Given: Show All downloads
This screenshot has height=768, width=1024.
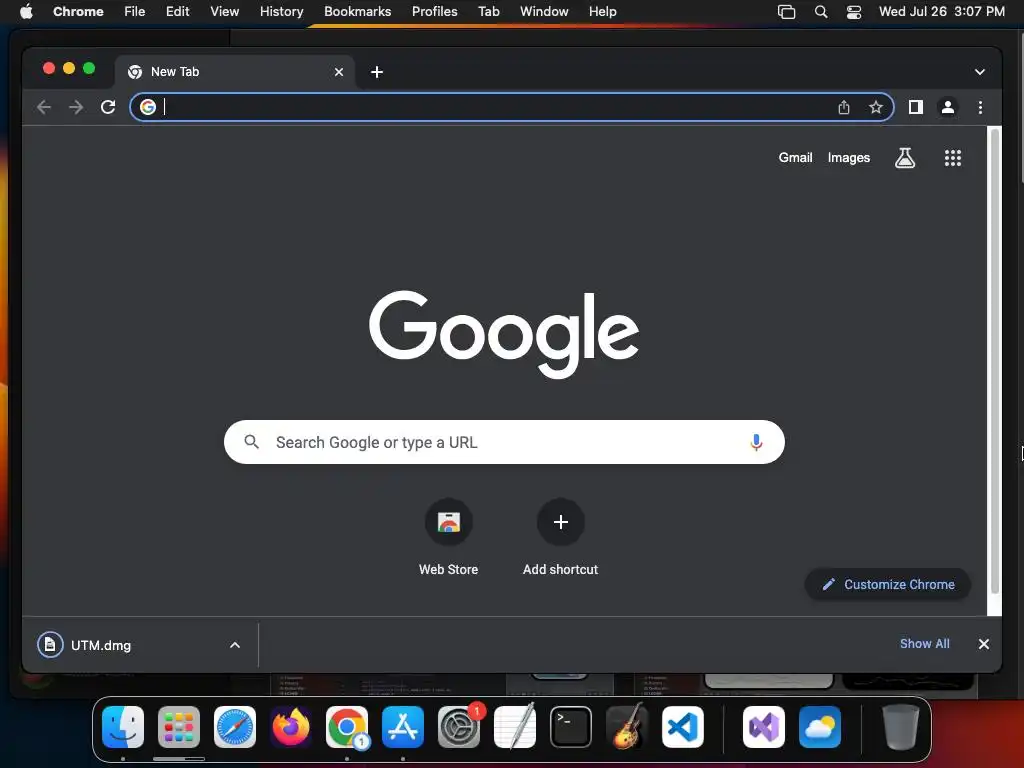Looking at the screenshot, I should [x=925, y=644].
